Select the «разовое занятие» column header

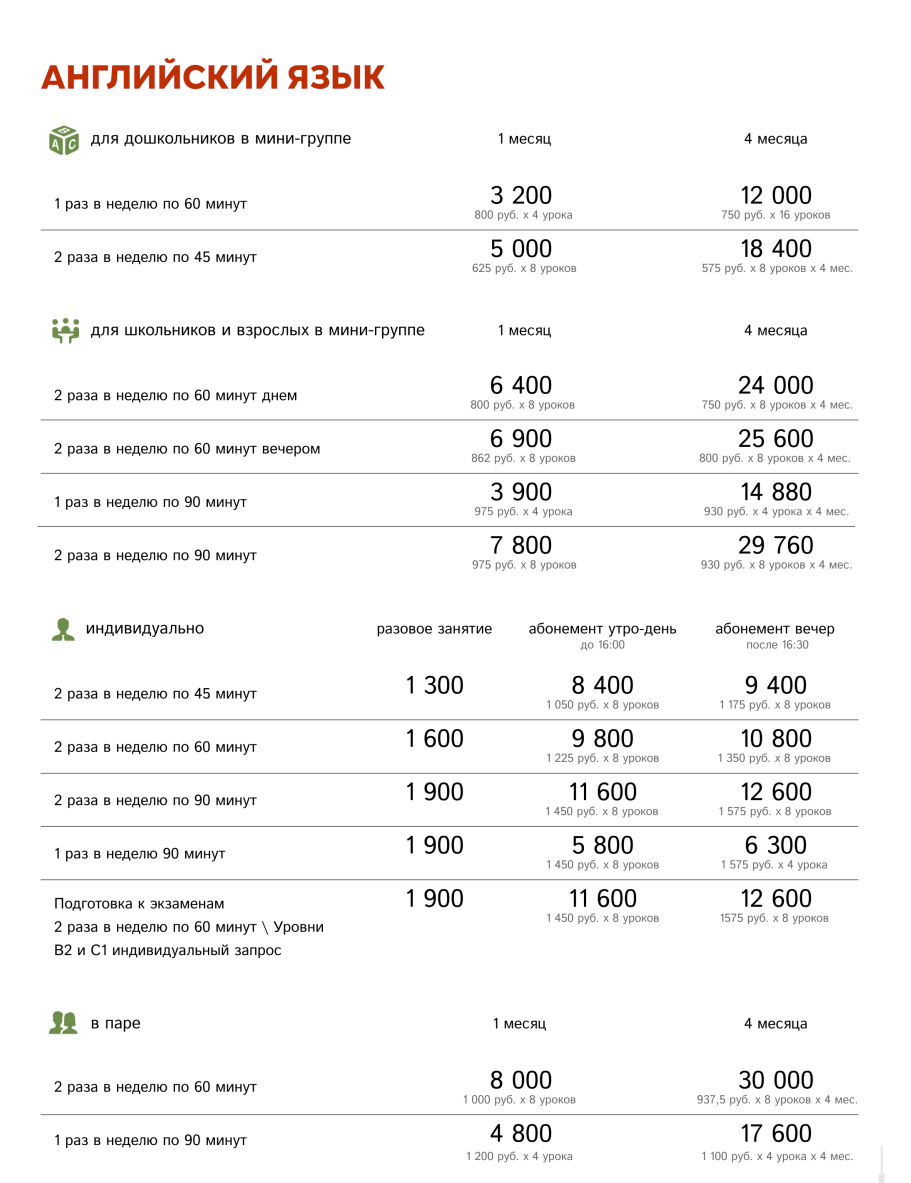434,629
